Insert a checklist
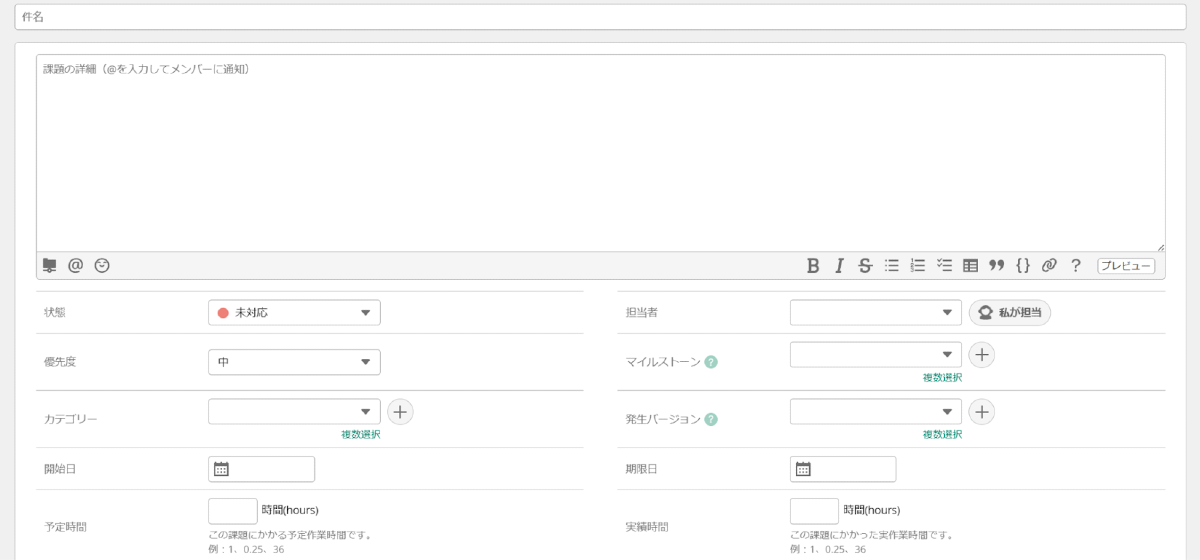The image size is (1200, 560). click(944, 265)
